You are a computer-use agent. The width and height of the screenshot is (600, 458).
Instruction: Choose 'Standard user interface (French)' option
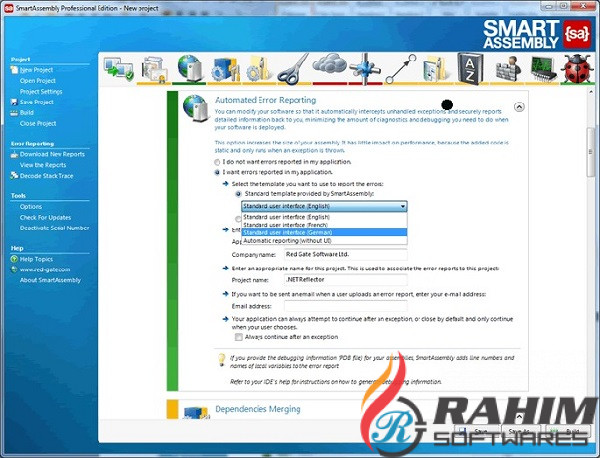point(324,225)
